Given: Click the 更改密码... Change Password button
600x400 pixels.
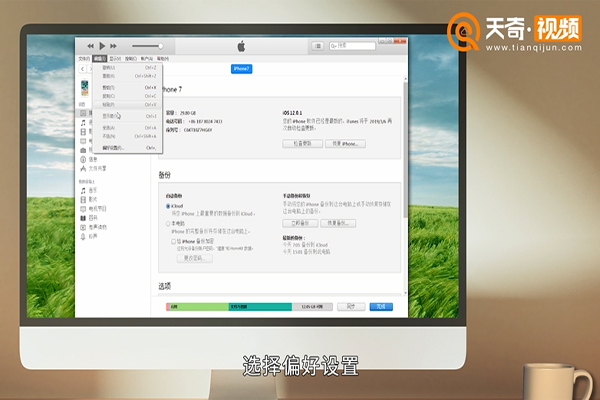Looking at the screenshot, I should (195, 258).
